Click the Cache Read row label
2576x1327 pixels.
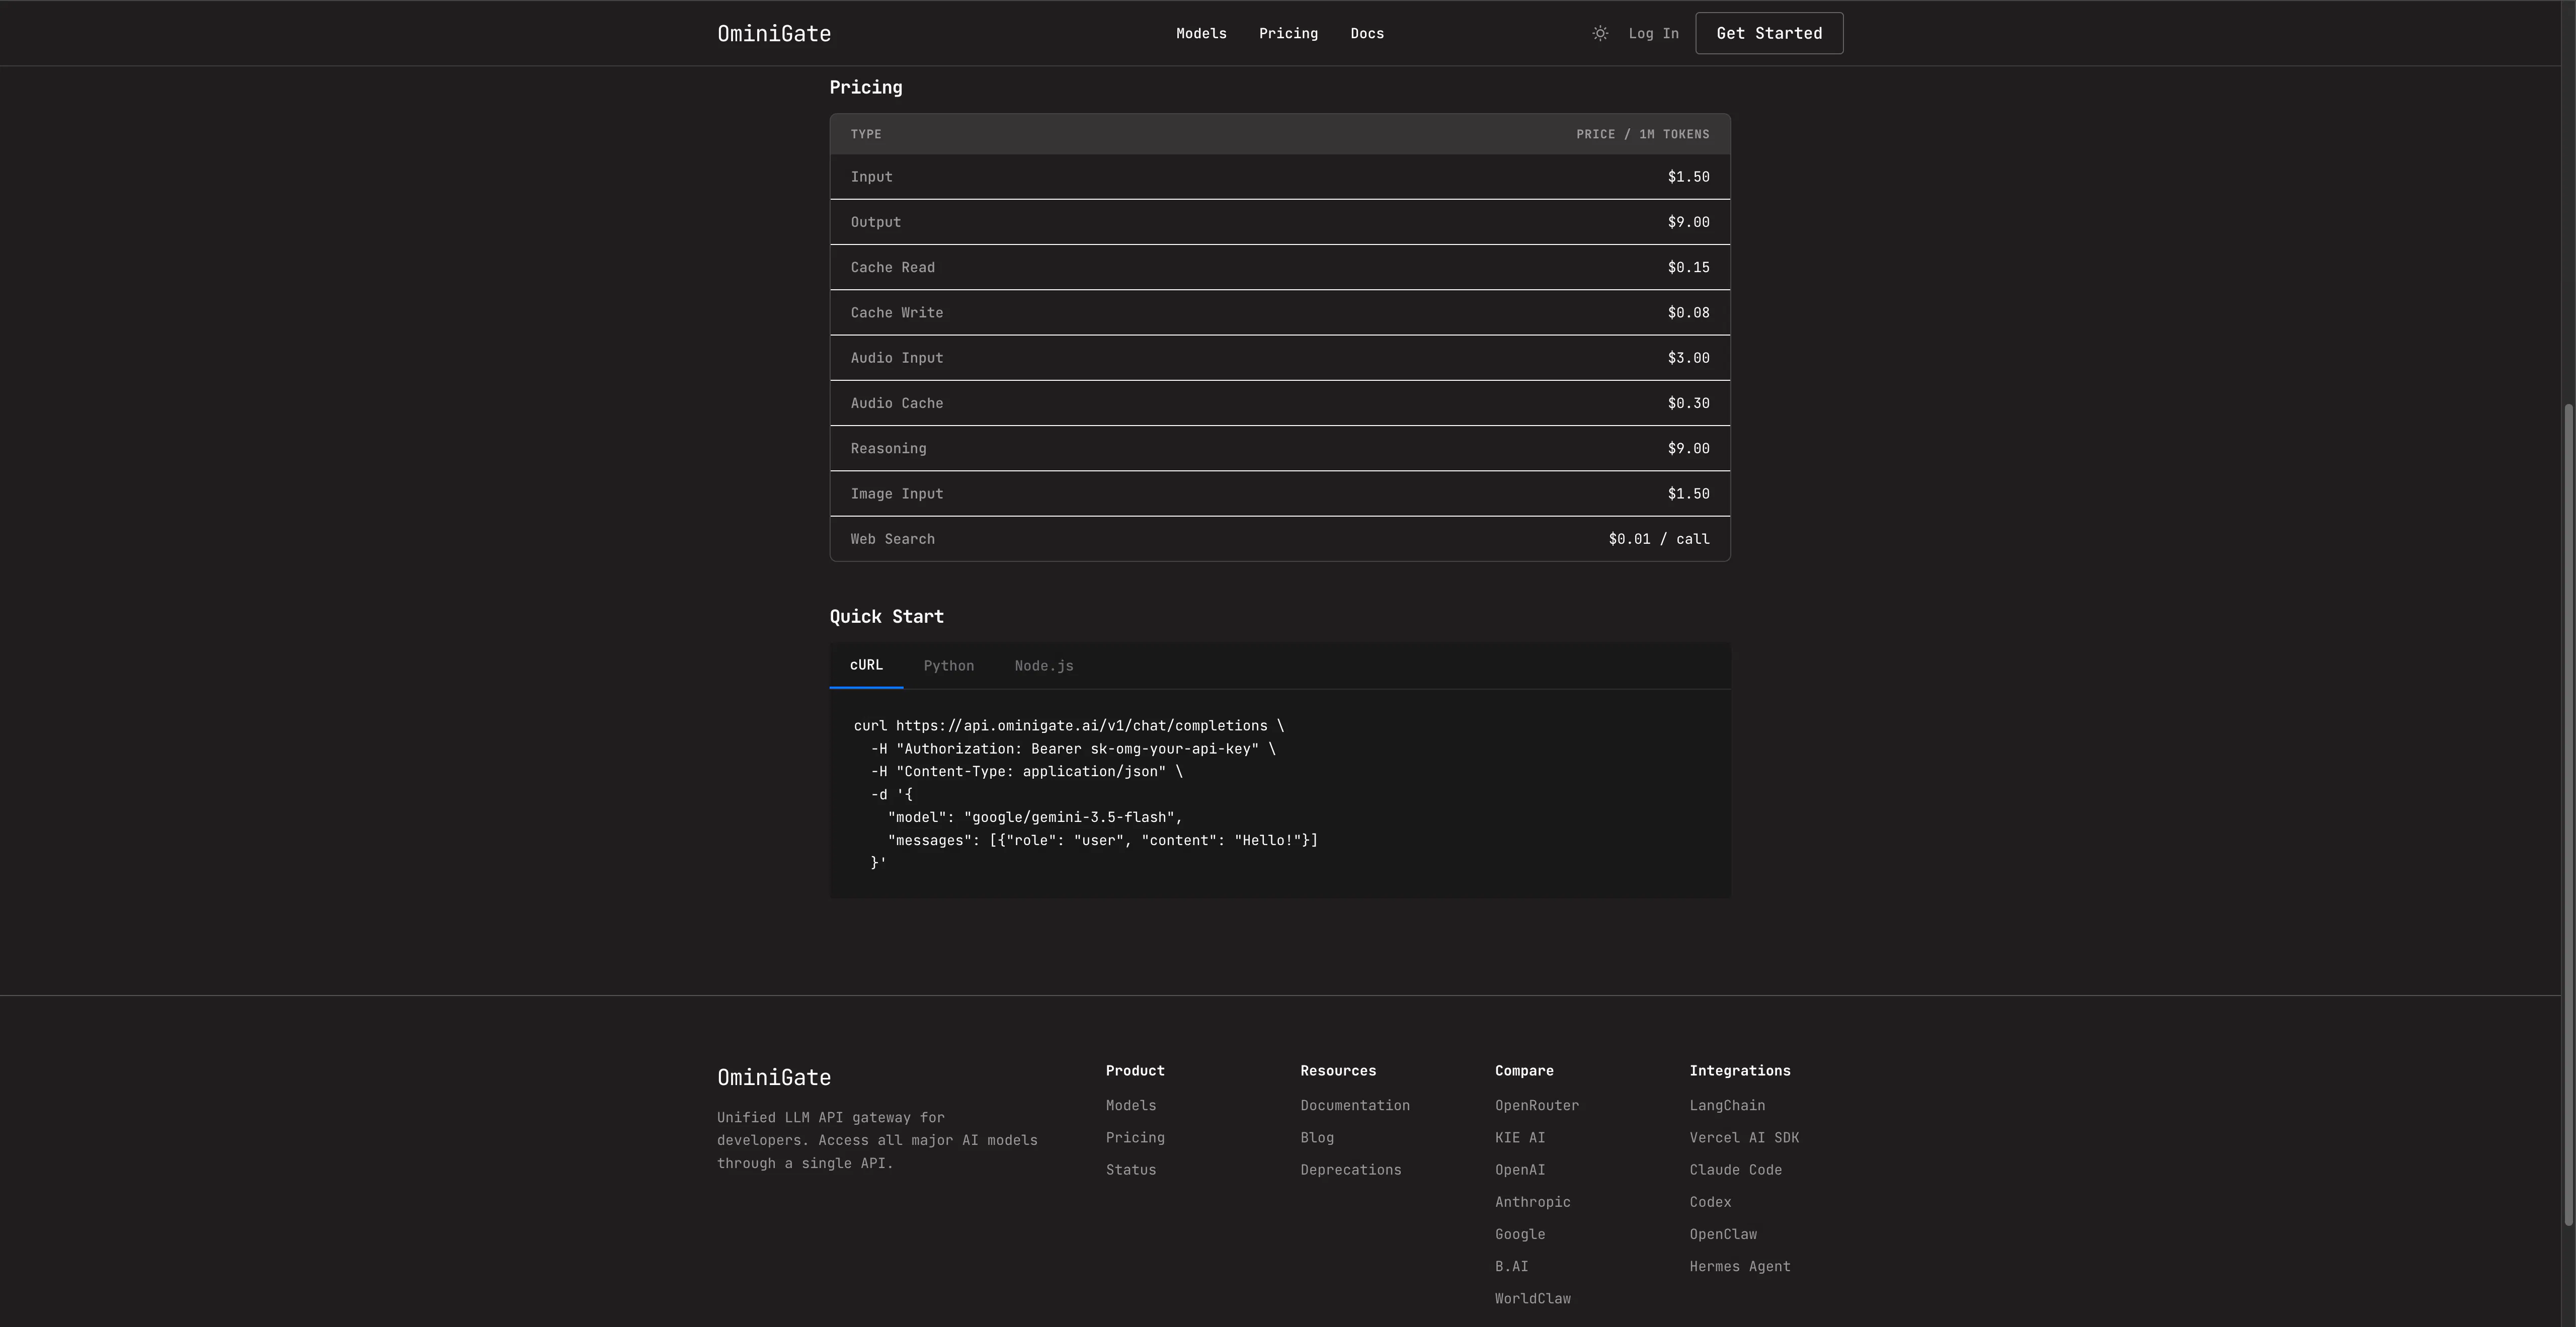point(892,267)
